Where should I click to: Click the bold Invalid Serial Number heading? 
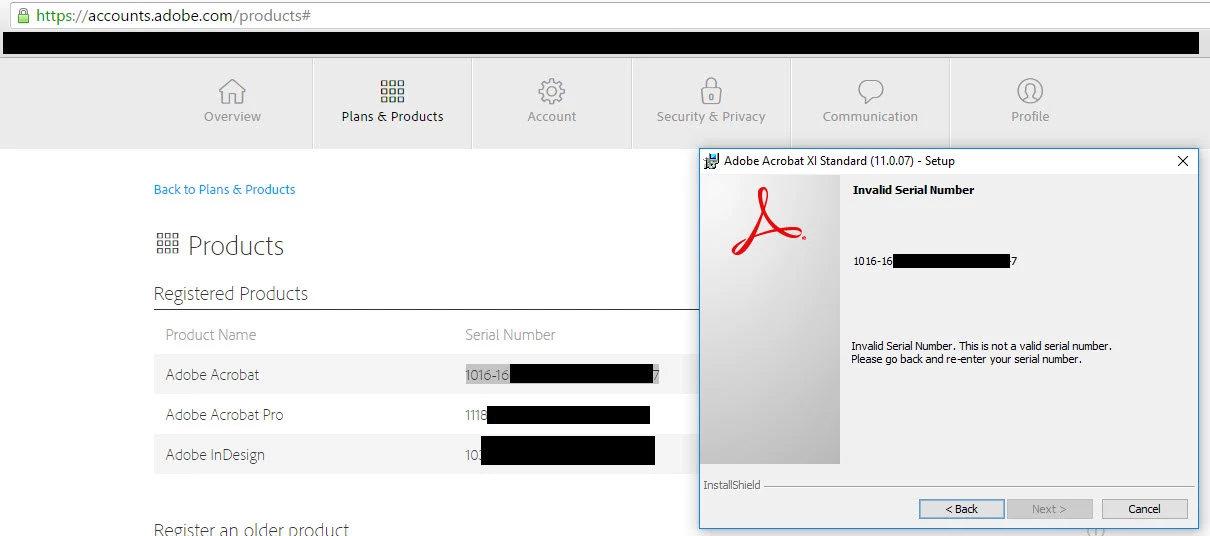point(913,190)
